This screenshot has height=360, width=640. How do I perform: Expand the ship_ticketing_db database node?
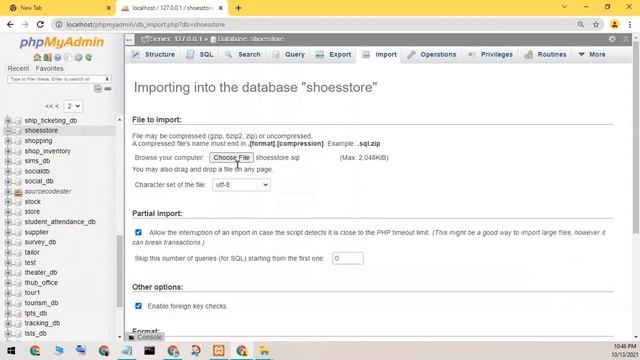[x=8, y=120]
